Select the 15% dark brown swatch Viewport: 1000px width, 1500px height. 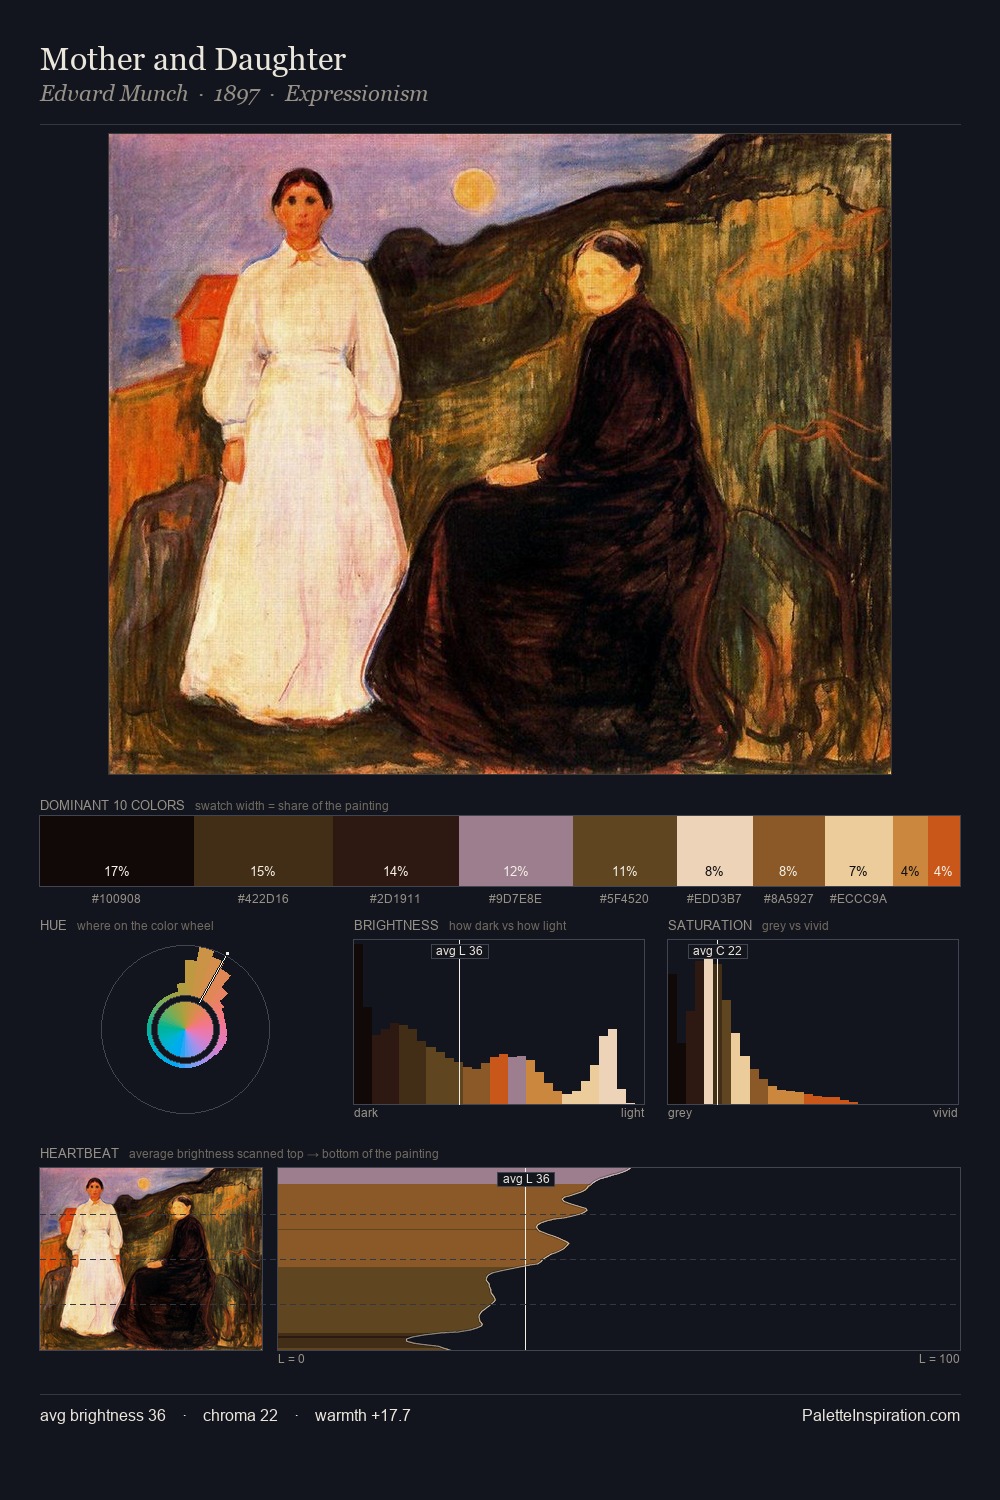coord(263,851)
